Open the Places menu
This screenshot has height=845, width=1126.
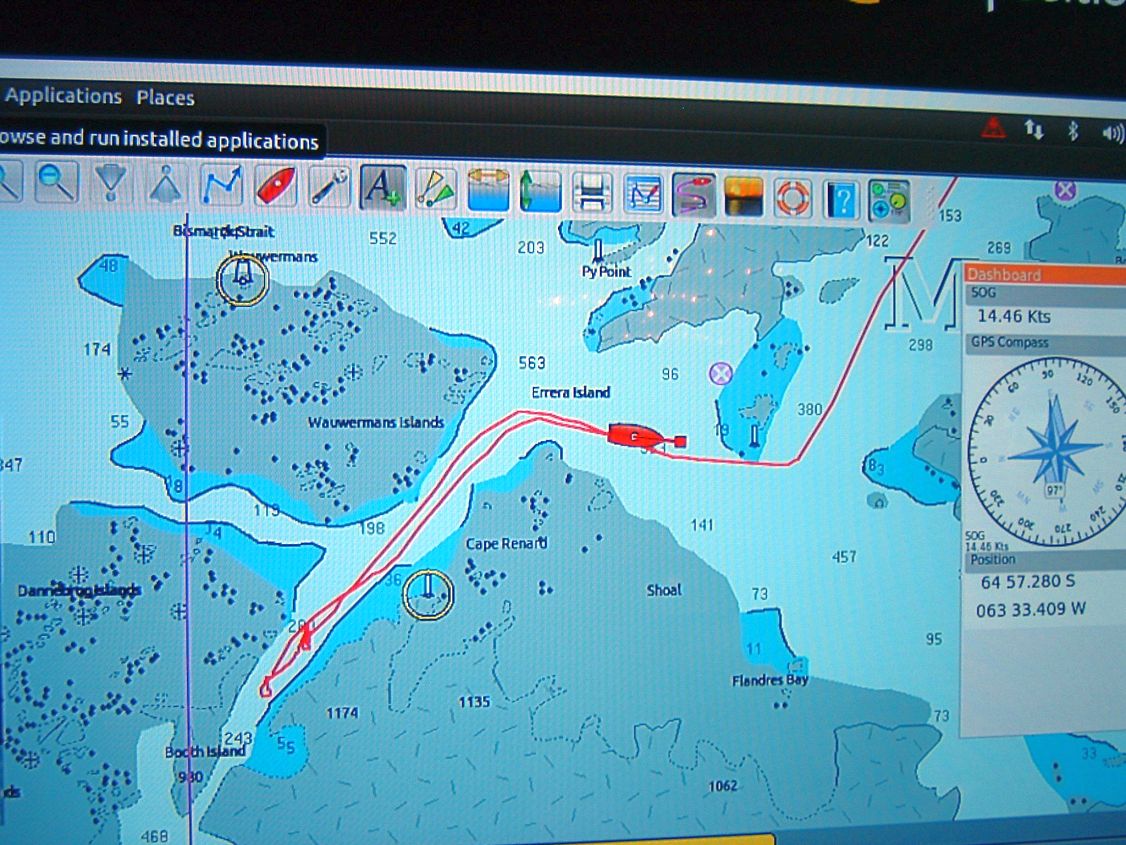pos(165,98)
